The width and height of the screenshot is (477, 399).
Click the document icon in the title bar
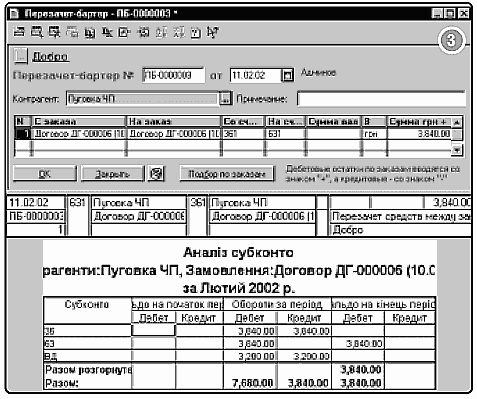[x=13, y=14]
